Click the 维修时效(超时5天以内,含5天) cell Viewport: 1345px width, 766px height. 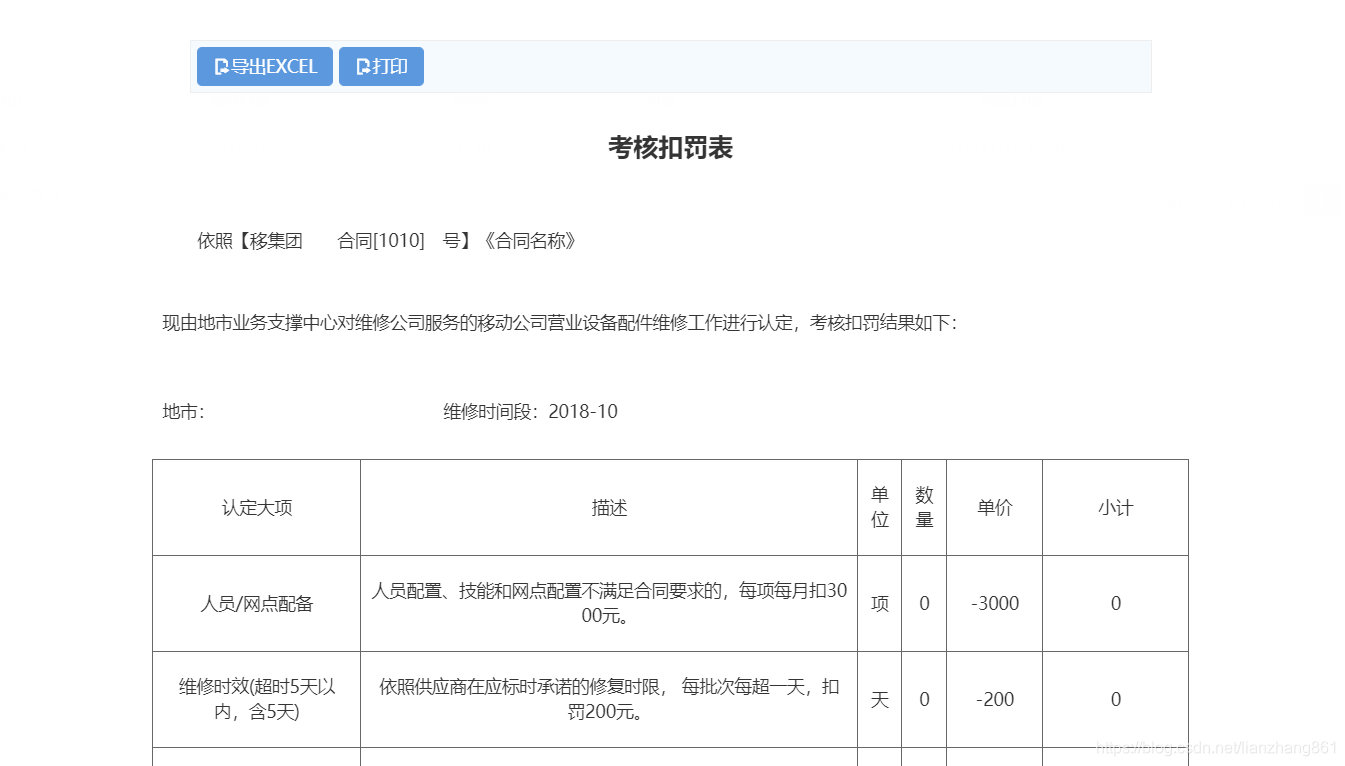click(257, 700)
